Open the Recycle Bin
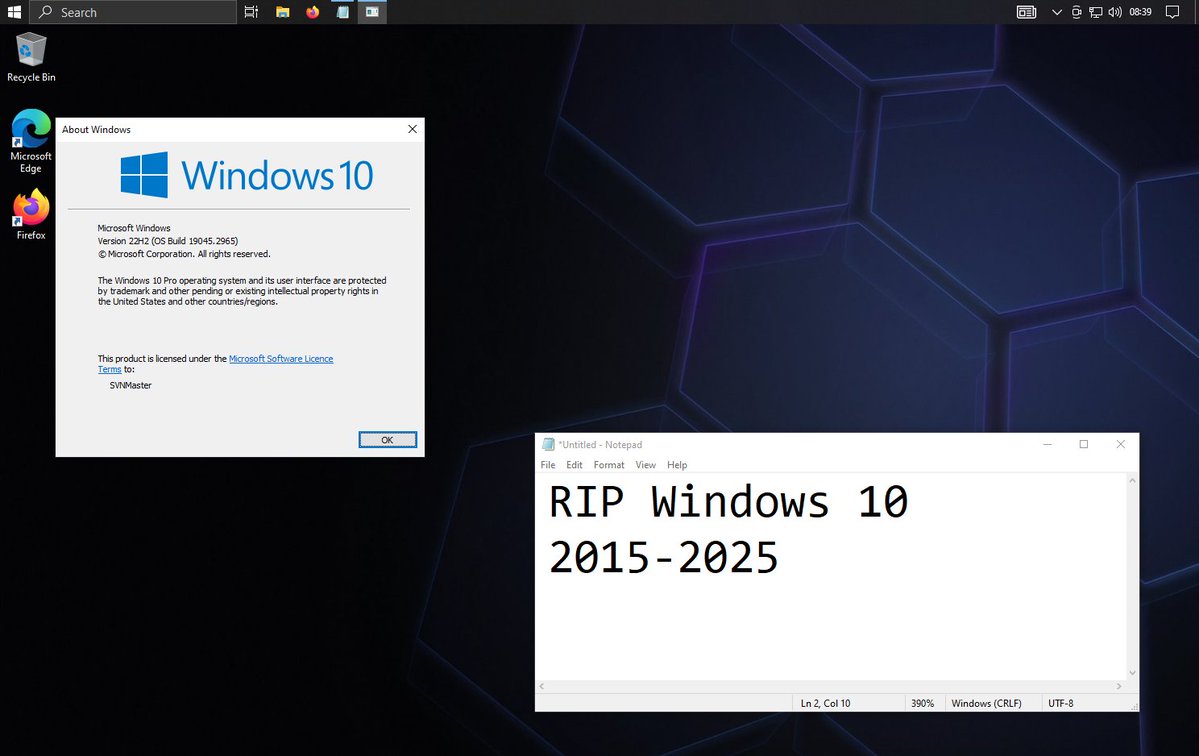Viewport: 1199px width, 756px height. [x=30, y=50]
